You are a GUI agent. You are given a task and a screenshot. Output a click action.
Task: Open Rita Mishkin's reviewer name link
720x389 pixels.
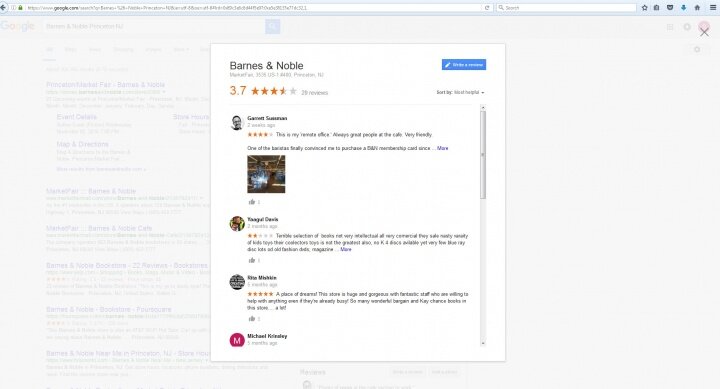[x=262, y=278]
